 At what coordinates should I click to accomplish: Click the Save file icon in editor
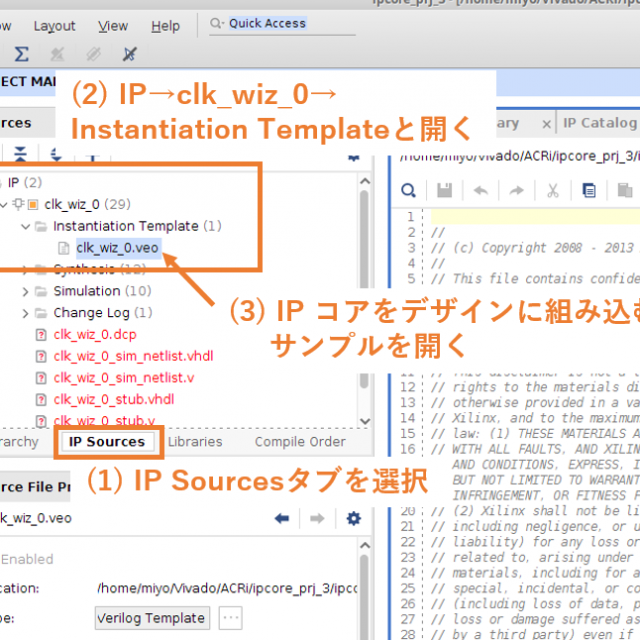click(x=445, y=190)
